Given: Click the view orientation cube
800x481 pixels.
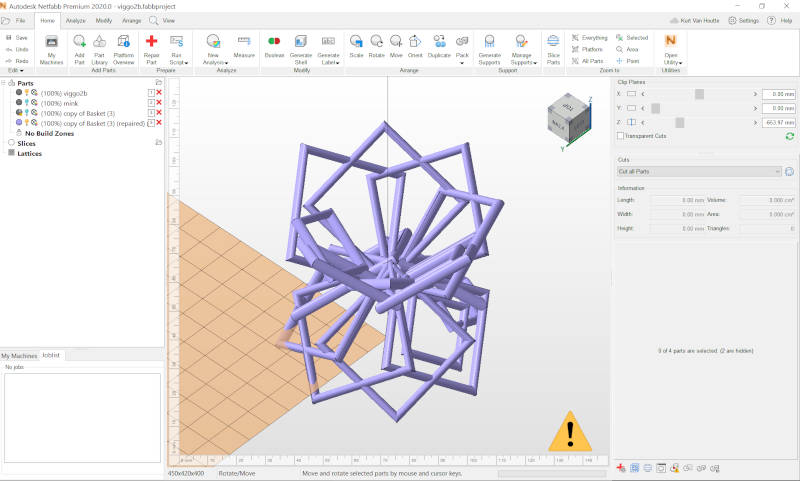Looking at the screenshot, I should 568,117.
